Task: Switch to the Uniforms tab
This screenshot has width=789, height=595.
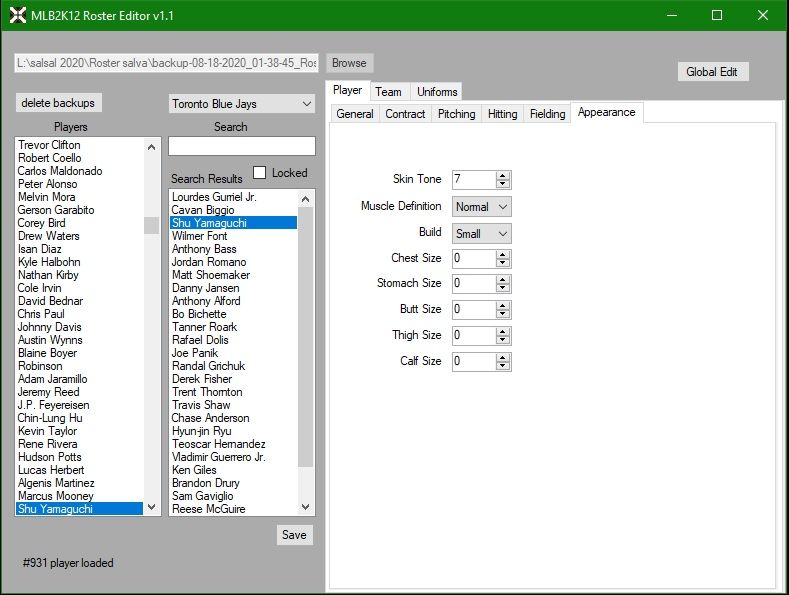Action: tap(437, 92)
